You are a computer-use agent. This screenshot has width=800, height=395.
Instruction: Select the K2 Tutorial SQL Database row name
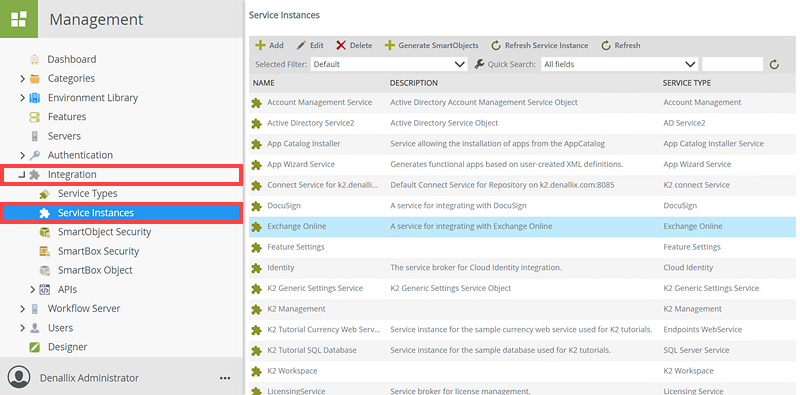pos(312,351)
